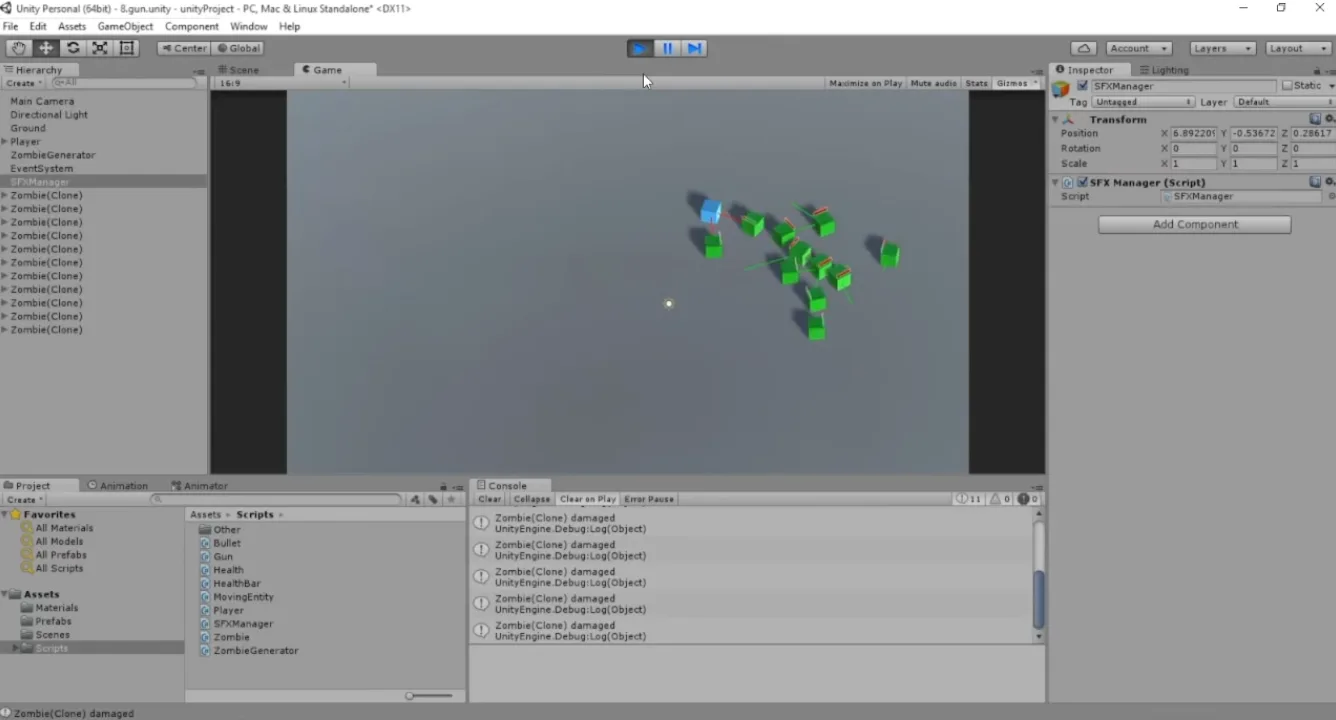The width and height of the screenshot is (1336, 720).
Task: Select the Rotate tool in toolbar
Action: [x=73, y=48]
